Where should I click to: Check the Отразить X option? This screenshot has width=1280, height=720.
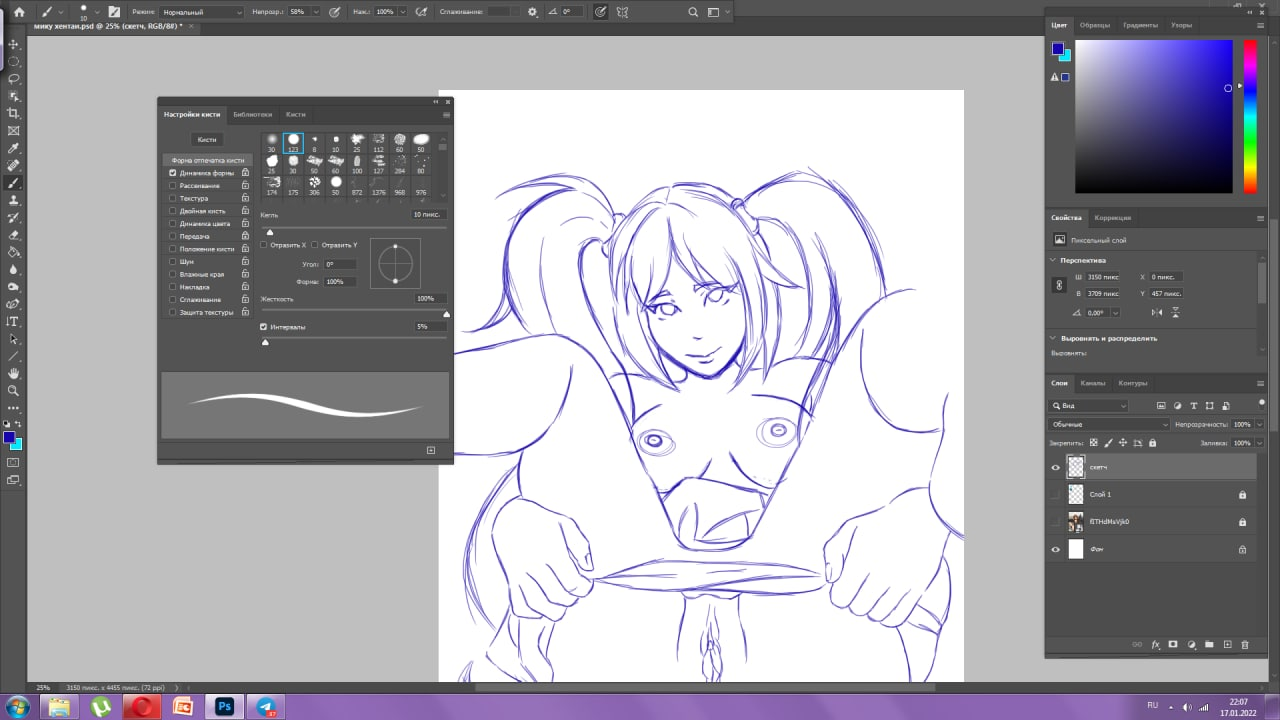pos(264,244)
